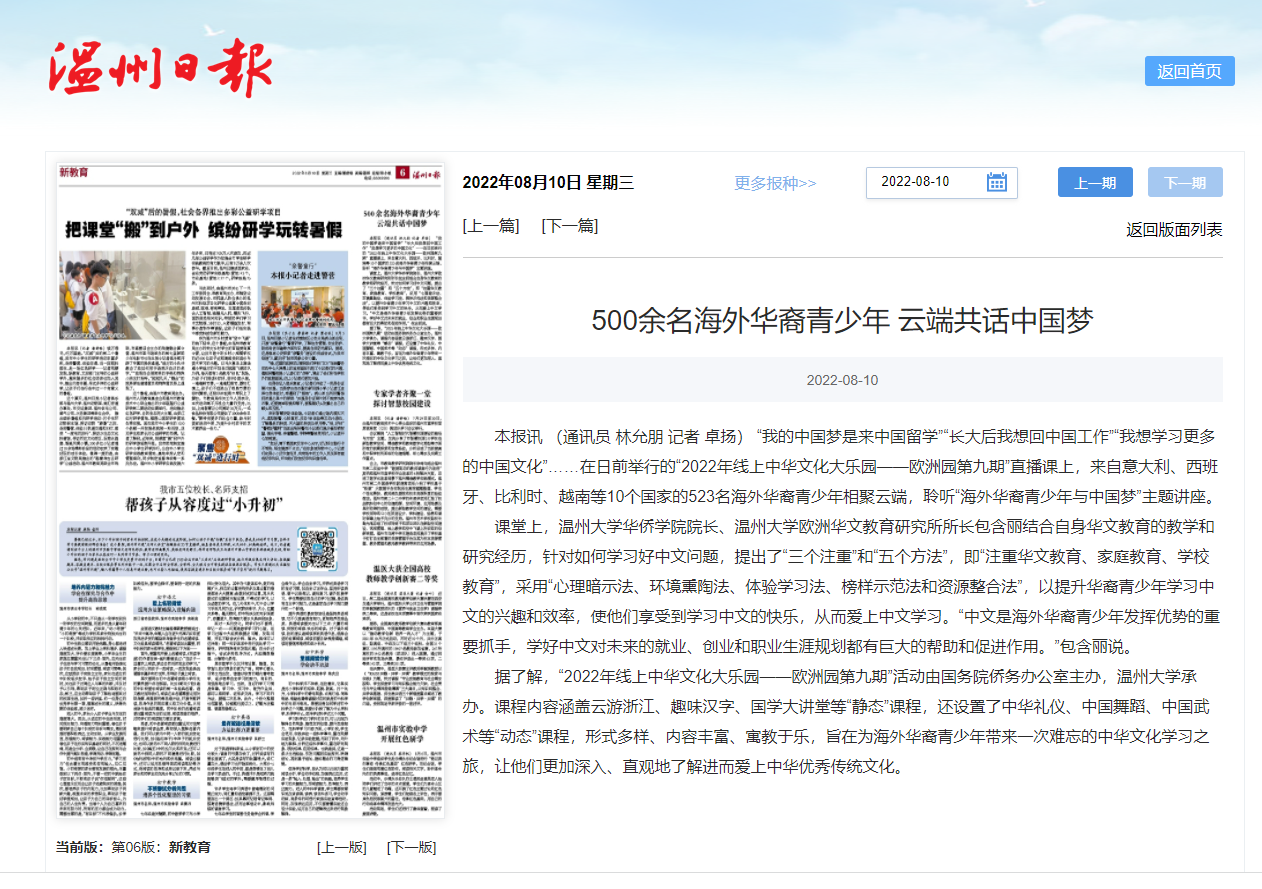Click the 下一期 next issue button
Screen dimensions: 1262x889
(1185, 183)
